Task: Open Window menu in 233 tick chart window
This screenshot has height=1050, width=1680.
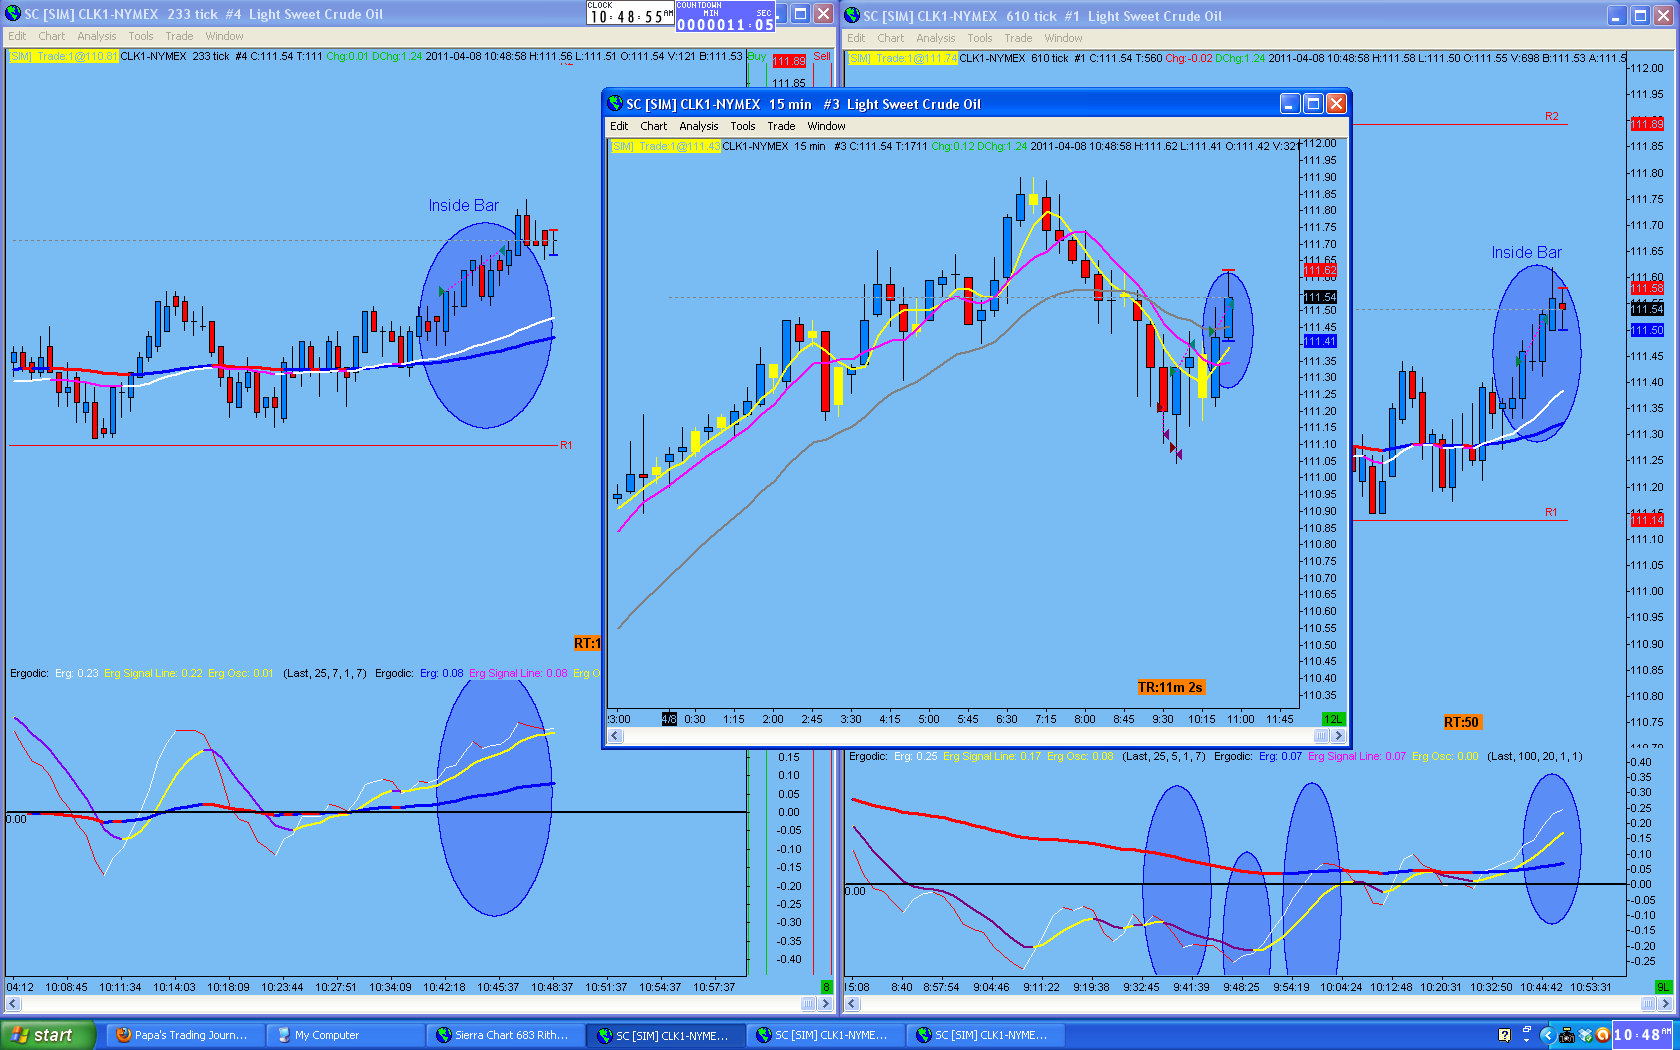Action: pos(224,36)
